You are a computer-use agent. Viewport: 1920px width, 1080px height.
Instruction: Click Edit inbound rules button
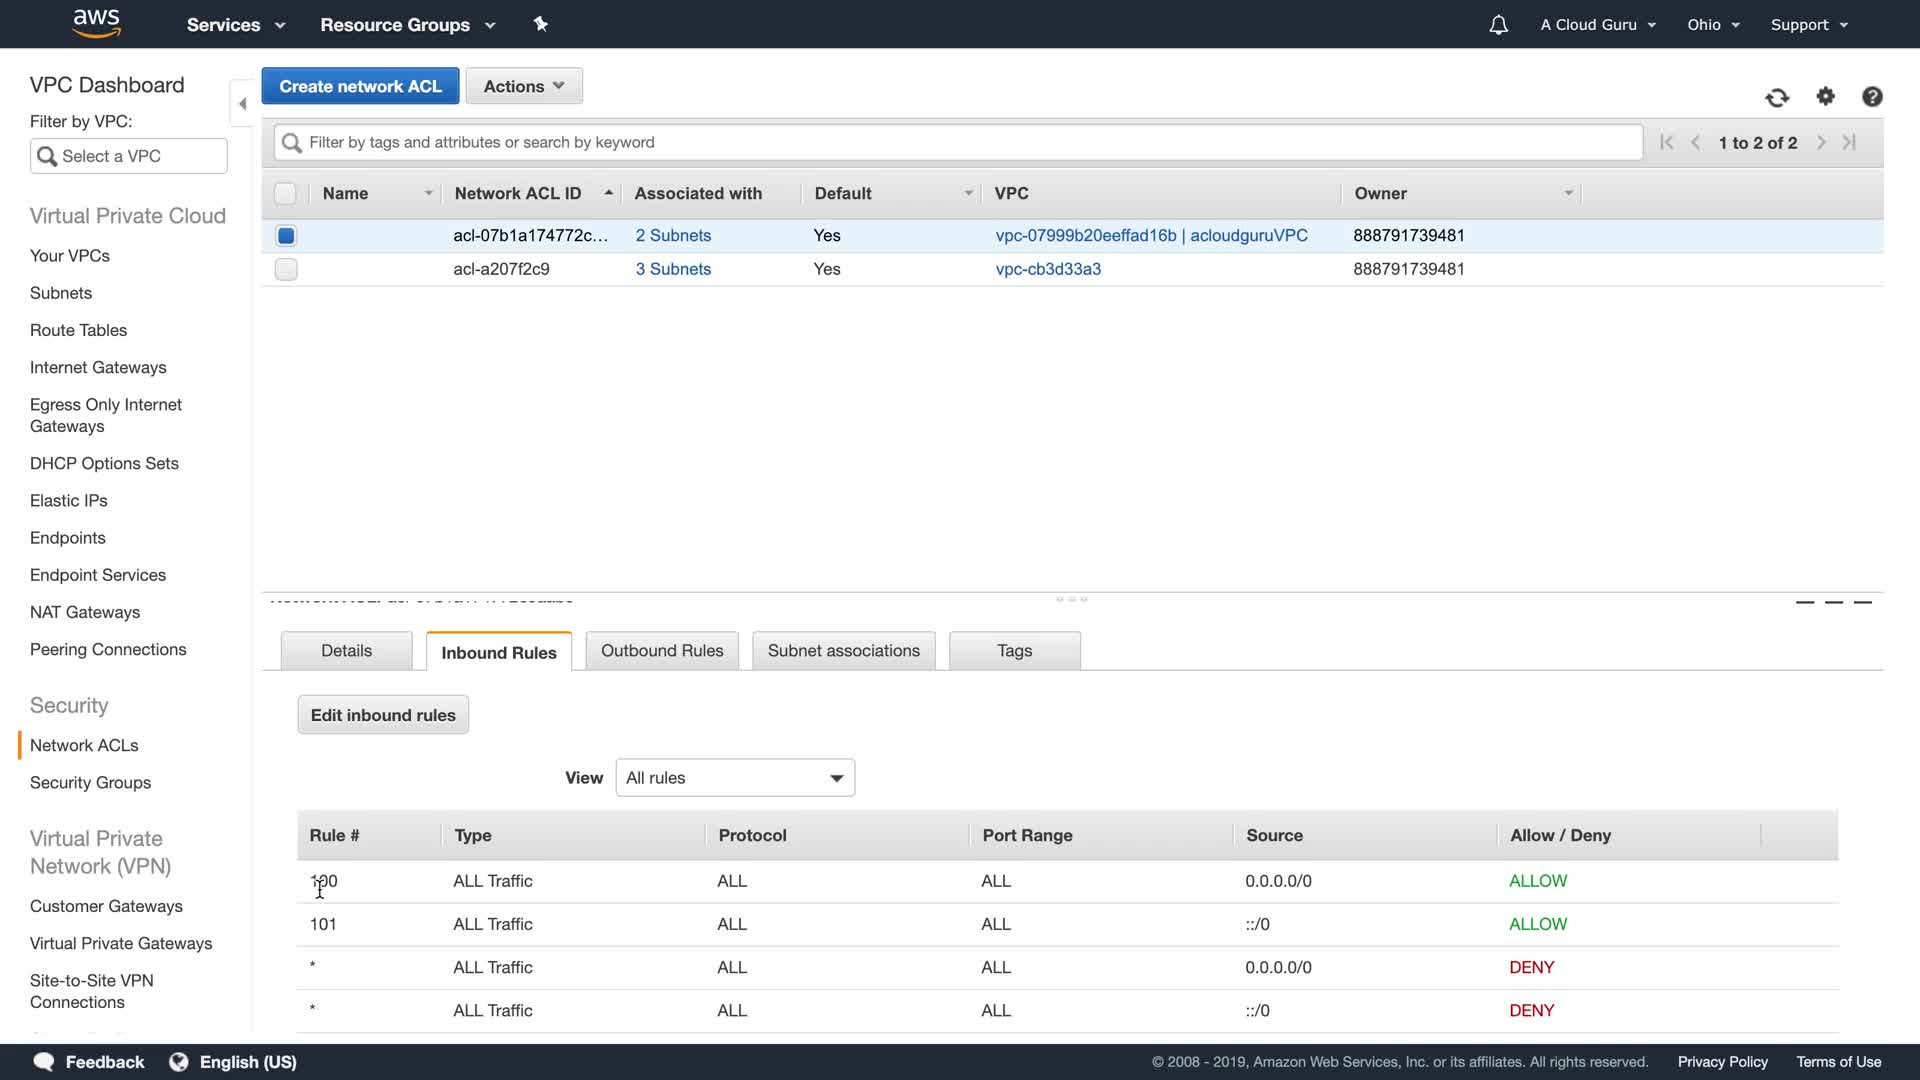(x=383, y=715)
